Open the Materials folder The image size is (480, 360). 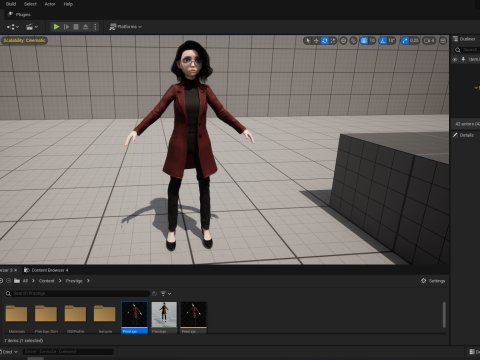point(16,317)
